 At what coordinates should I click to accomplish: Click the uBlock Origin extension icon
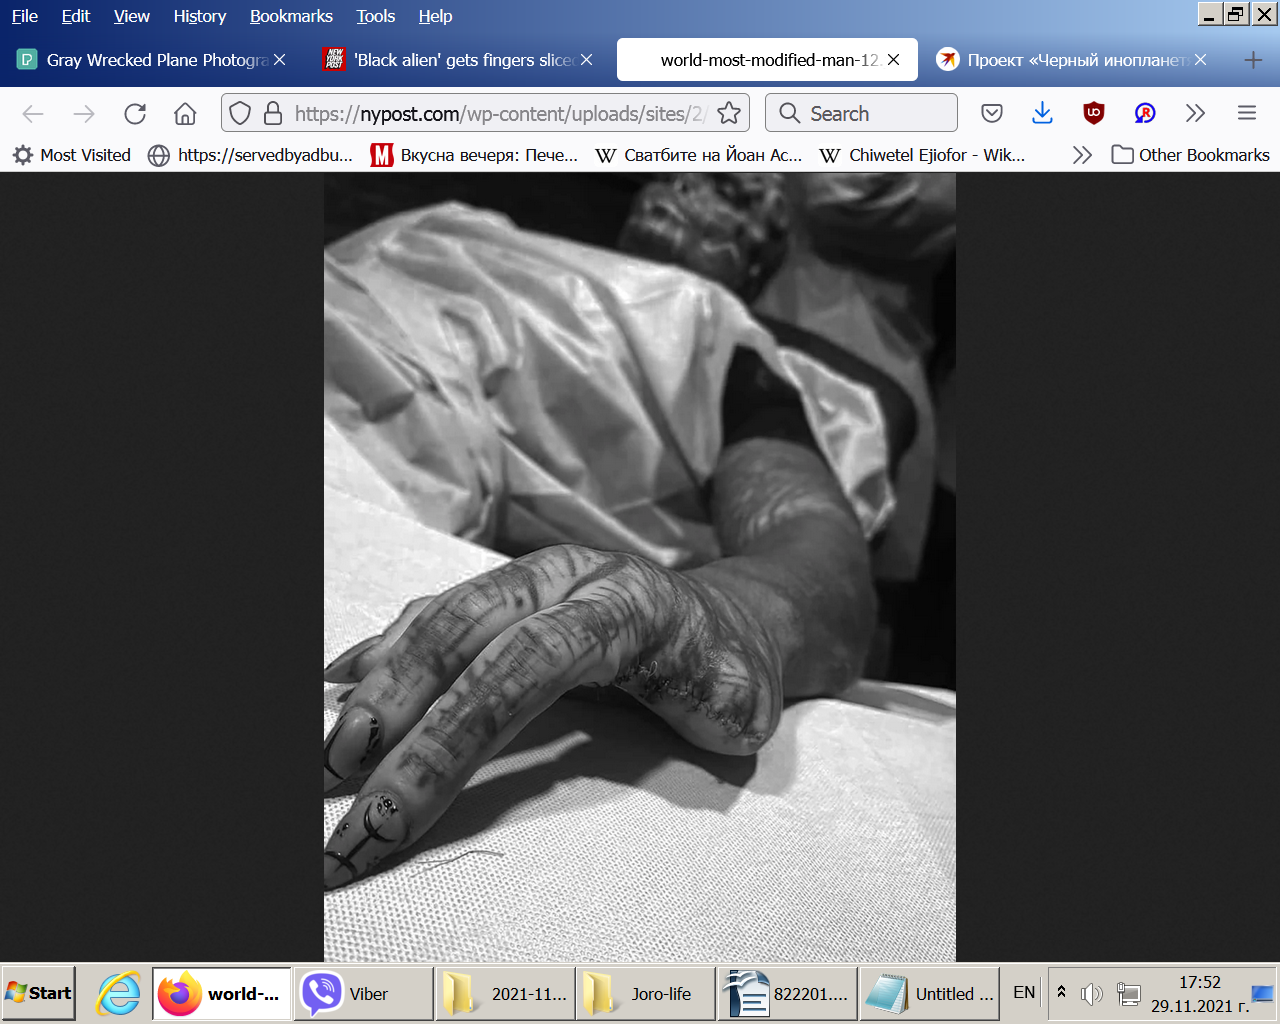click(1093, 114)
